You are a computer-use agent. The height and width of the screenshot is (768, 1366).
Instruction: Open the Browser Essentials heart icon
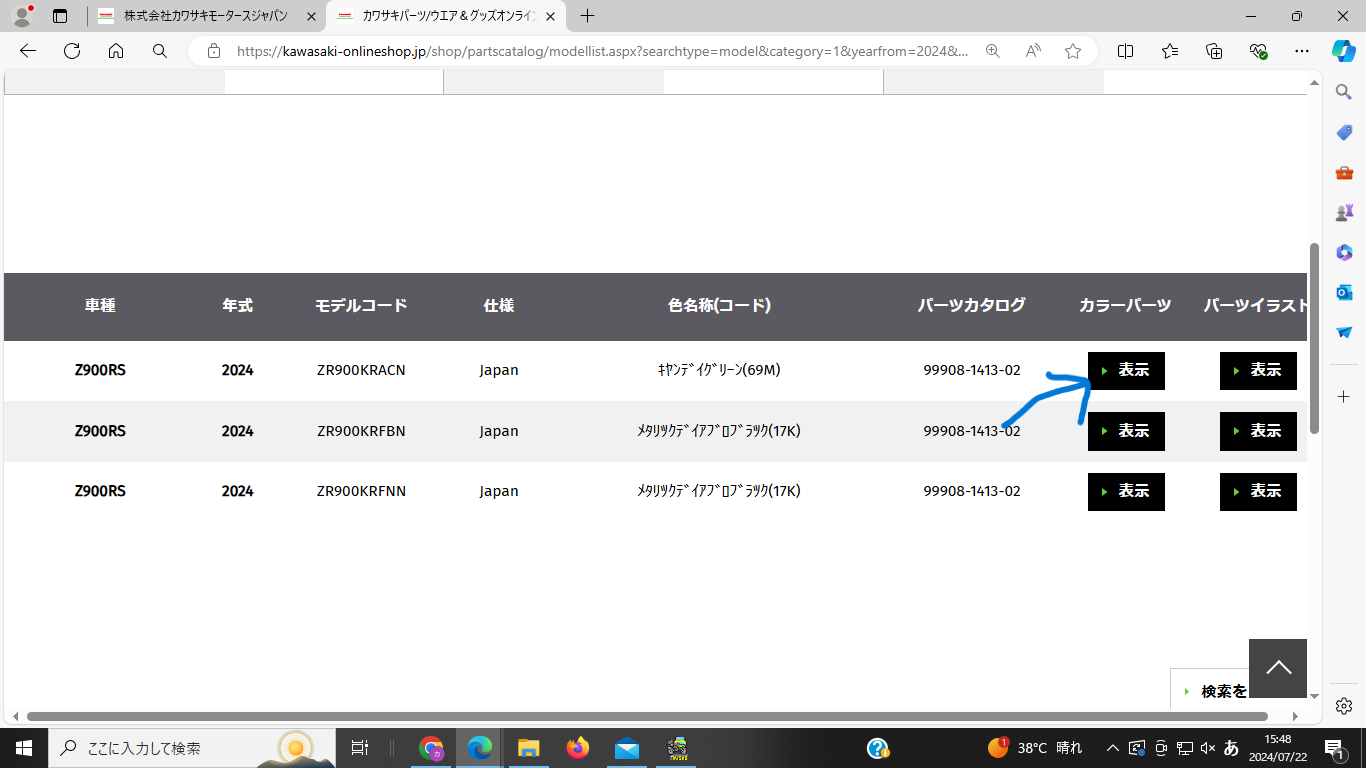(x=1258, y=51)
